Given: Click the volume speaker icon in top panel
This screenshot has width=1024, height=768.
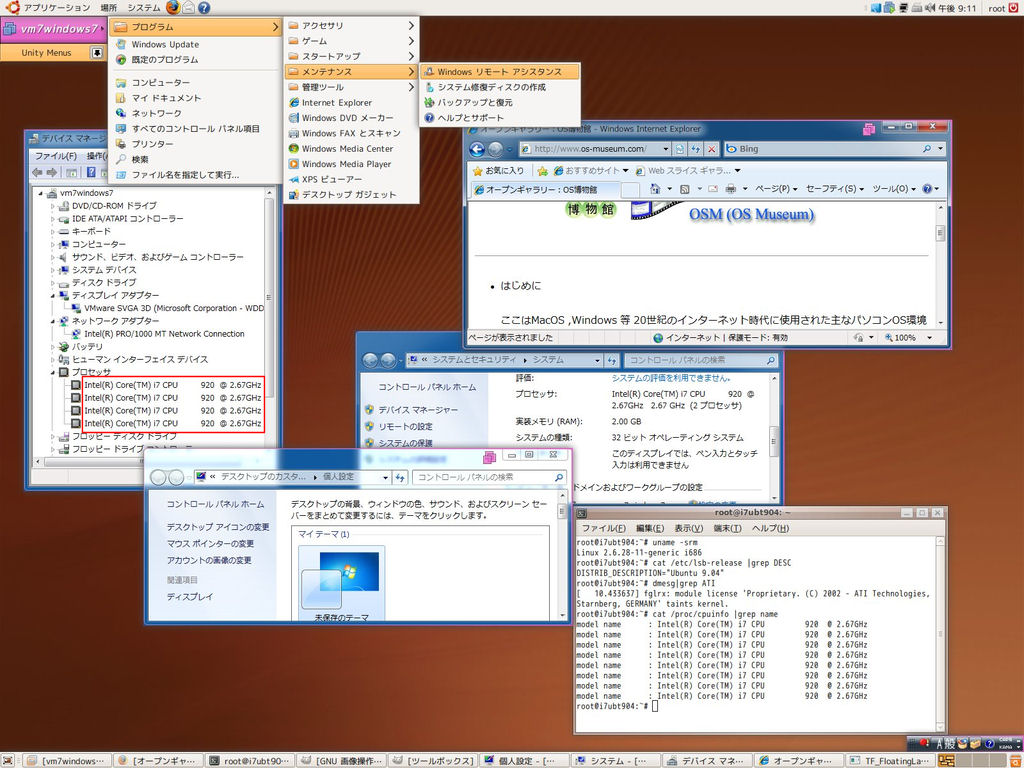Looking at the screenshot, I should (x=930, y=8).
